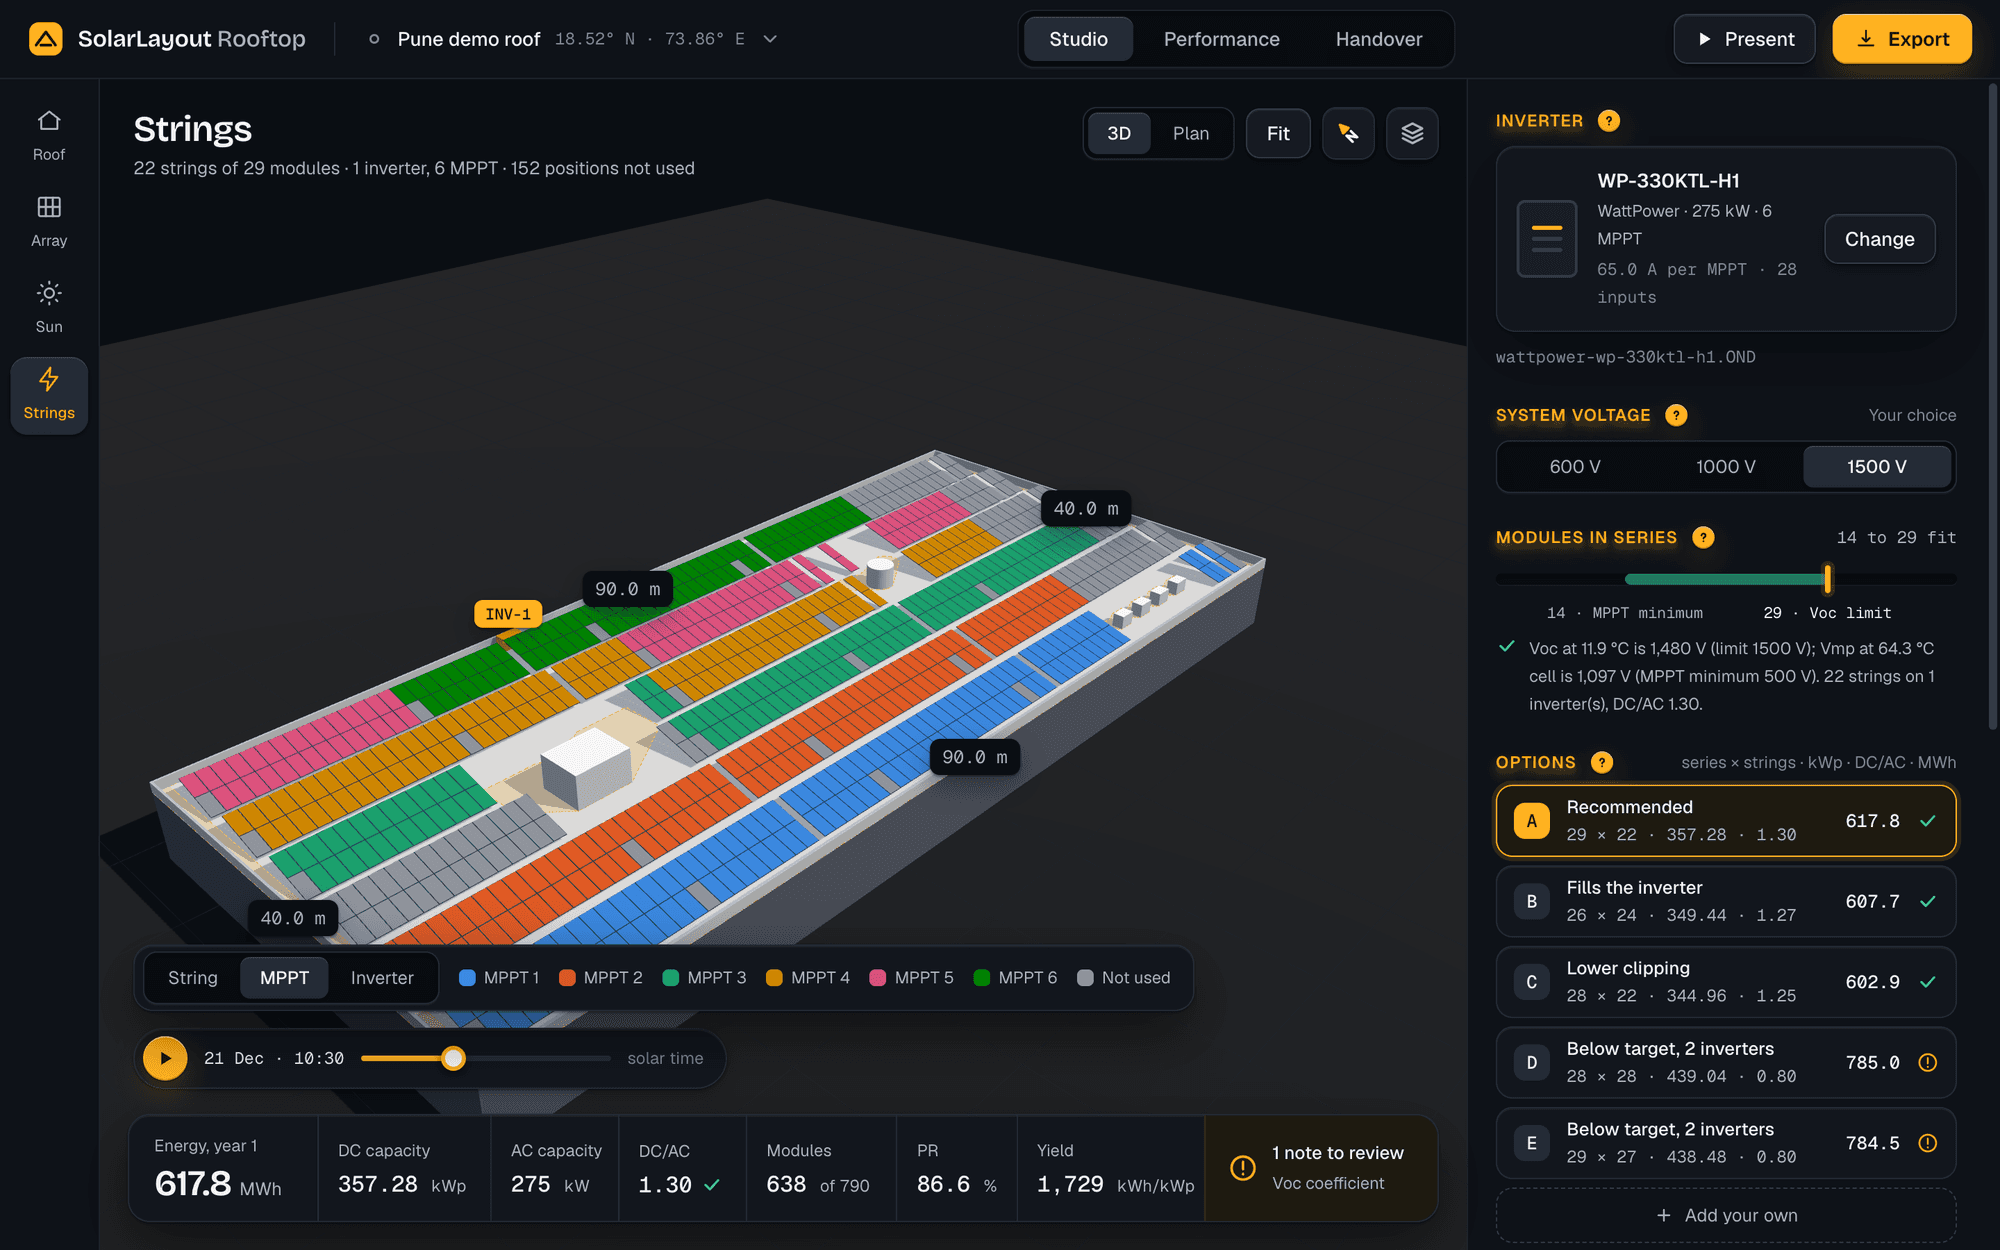Image resolution: width=2000 pixels, height=1250 pixels.
Task: Click the INV-1 marker on roof
Action: 508,614
